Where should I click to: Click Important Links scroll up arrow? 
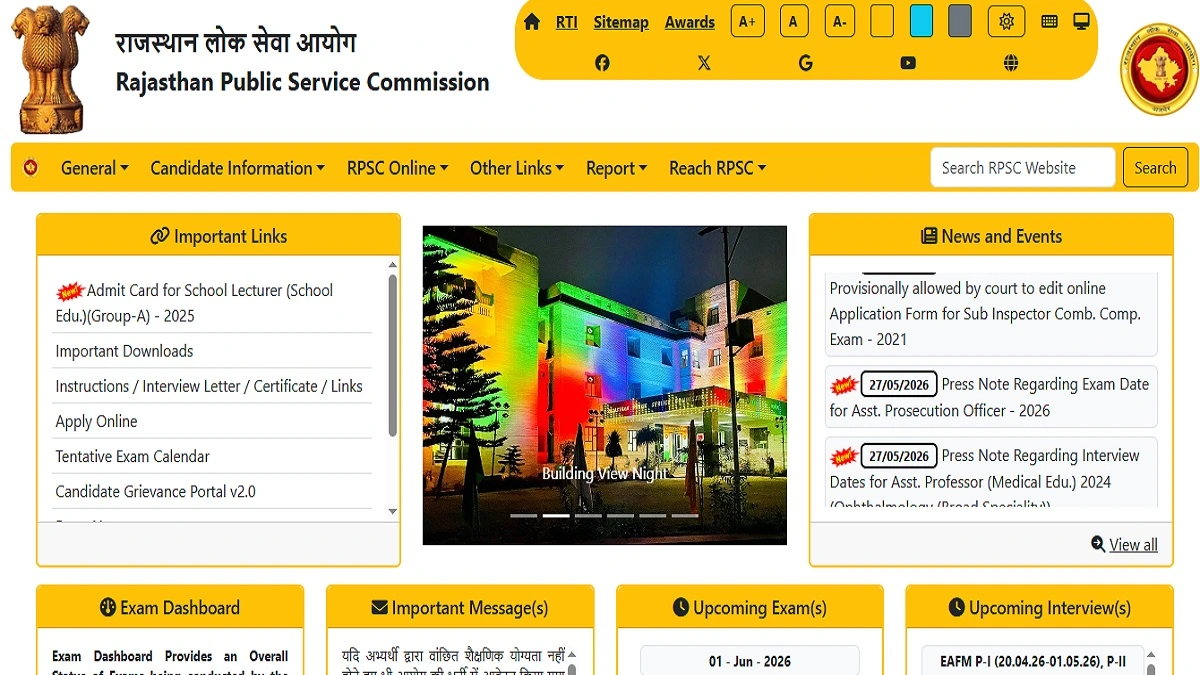[x=392, y=267]
